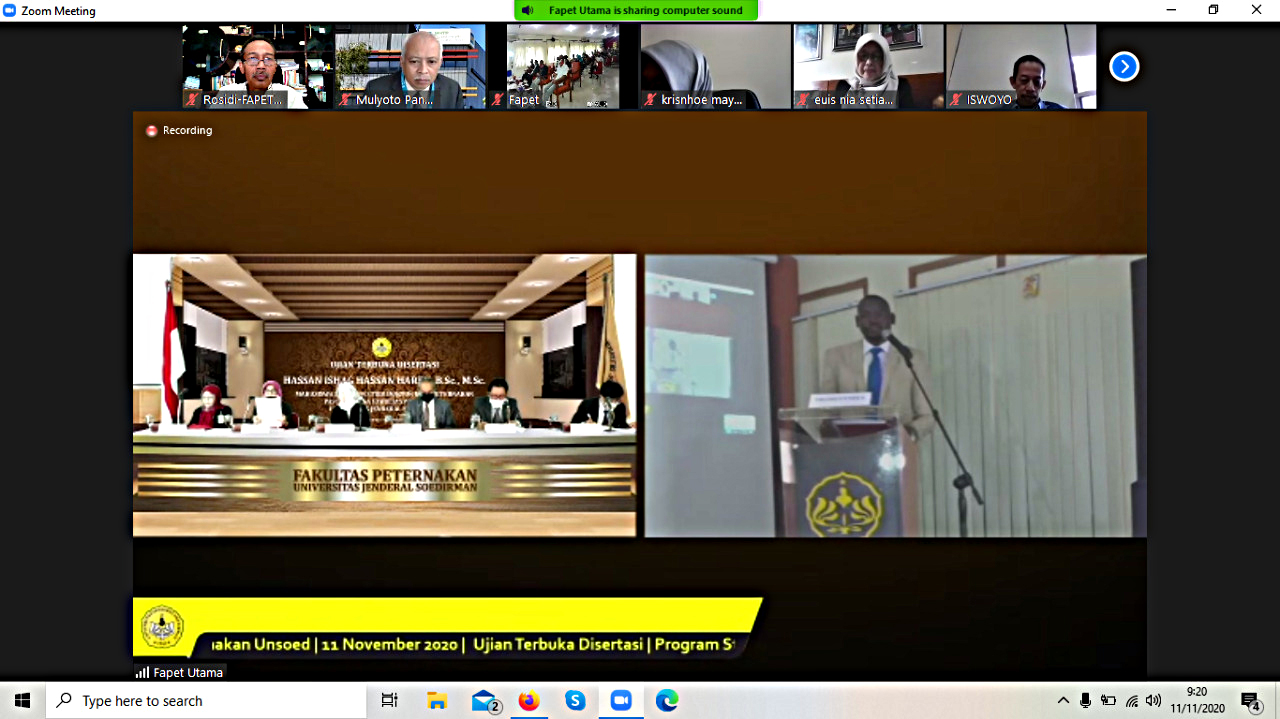The width and height of the screenshot is (1280, 719).
Task: Select Rosidi-FAPET participant video thumbnail
Action: click(258, 66)
